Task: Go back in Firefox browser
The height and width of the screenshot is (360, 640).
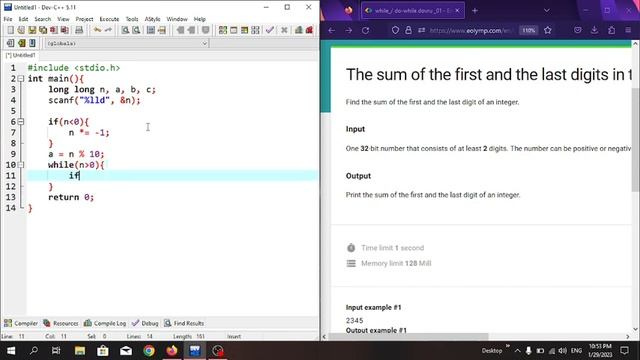Action: pyautogui.click(x=331, y=30)
